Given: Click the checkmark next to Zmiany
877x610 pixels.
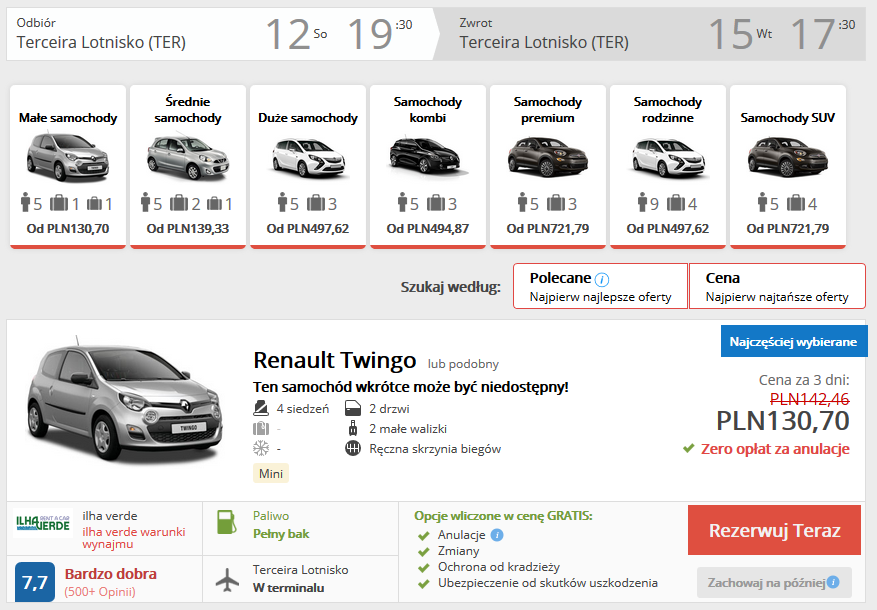Looking at the screenshot, I should click(x=423, y=551).
